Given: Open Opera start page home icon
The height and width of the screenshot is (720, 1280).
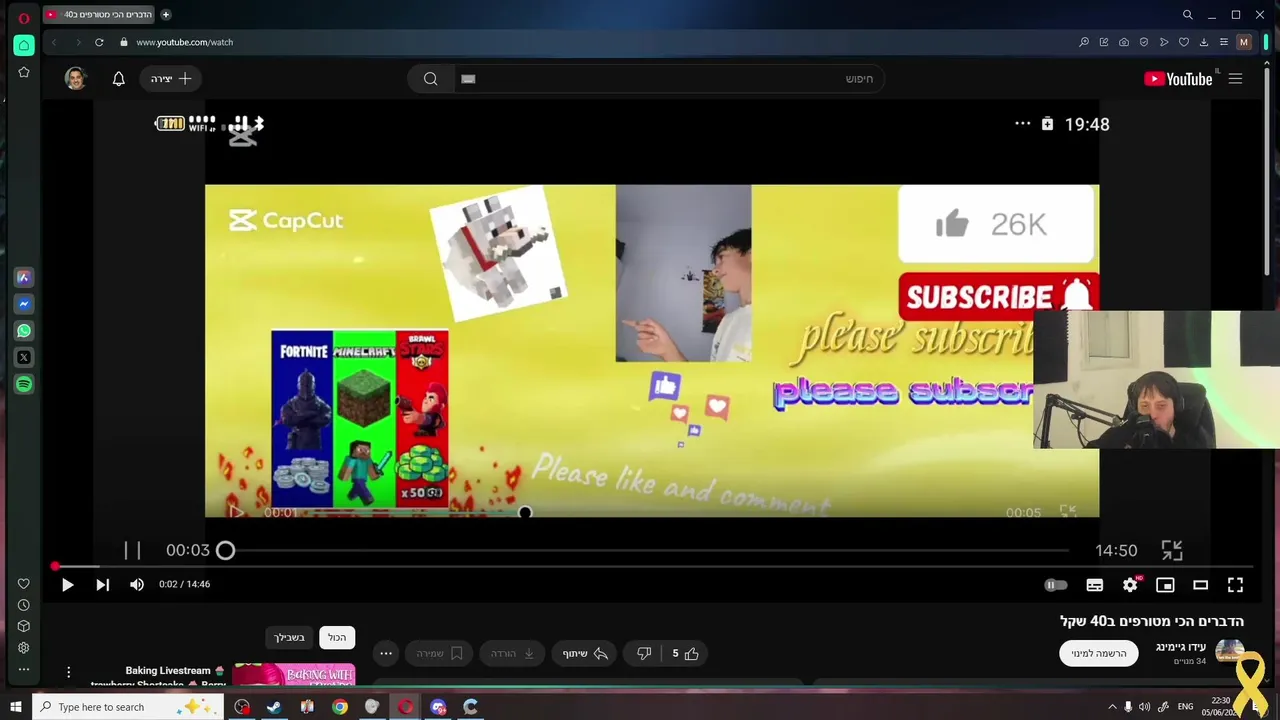Looking at the screenshot, I should click(x=24, y=45).
